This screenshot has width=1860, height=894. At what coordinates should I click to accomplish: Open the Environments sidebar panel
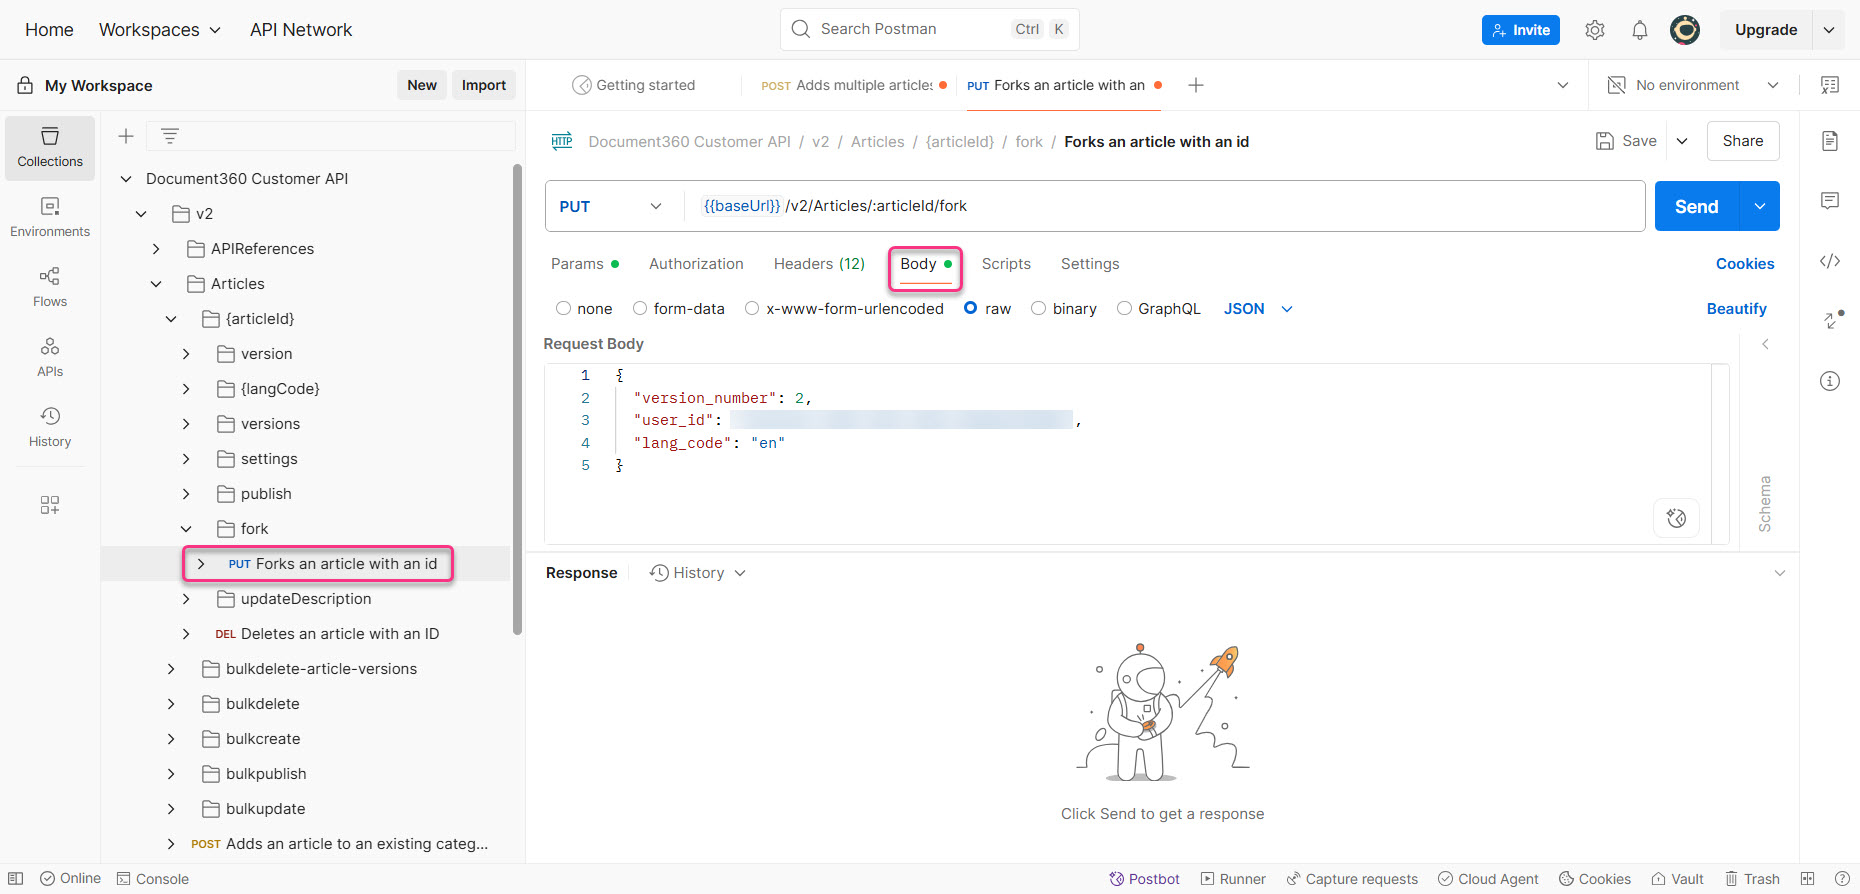tap(50, 217)
